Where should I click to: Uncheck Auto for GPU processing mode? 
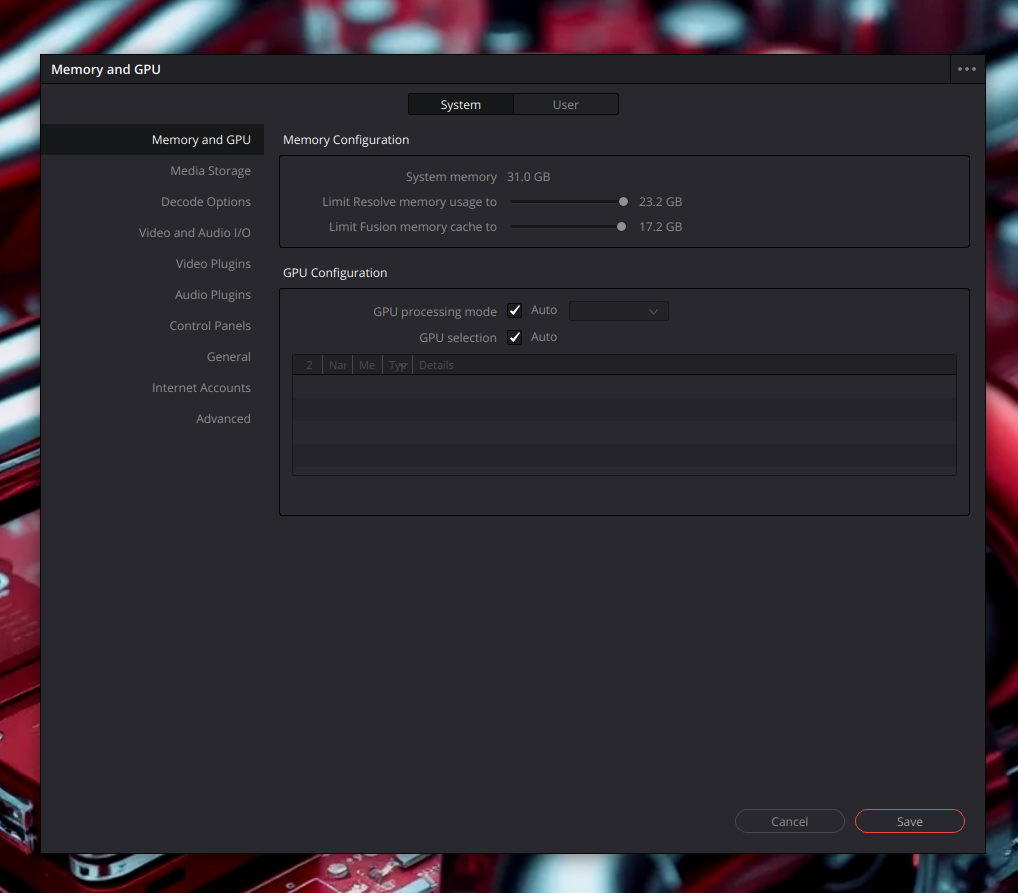click(x=514, y=310)
